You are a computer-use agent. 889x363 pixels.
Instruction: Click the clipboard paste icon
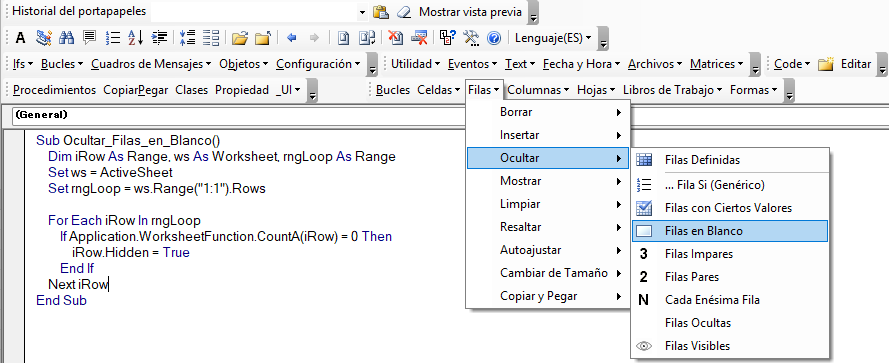381,11
